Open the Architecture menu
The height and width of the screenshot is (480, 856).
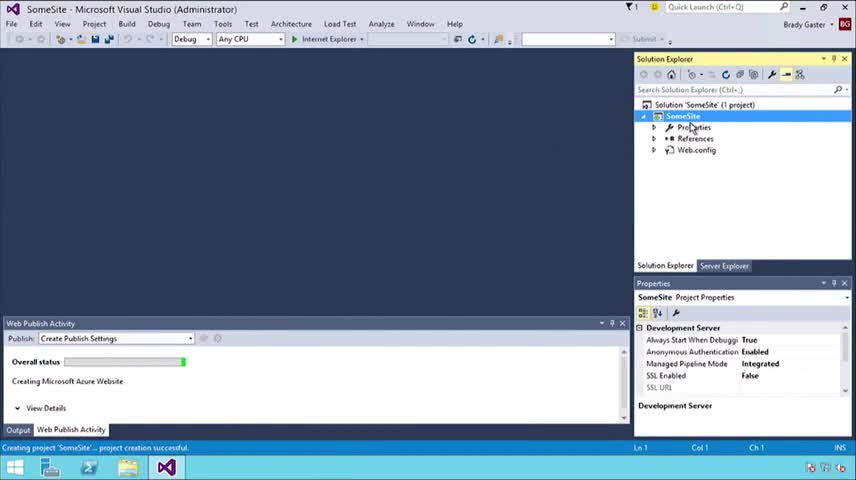click(292, 24)
